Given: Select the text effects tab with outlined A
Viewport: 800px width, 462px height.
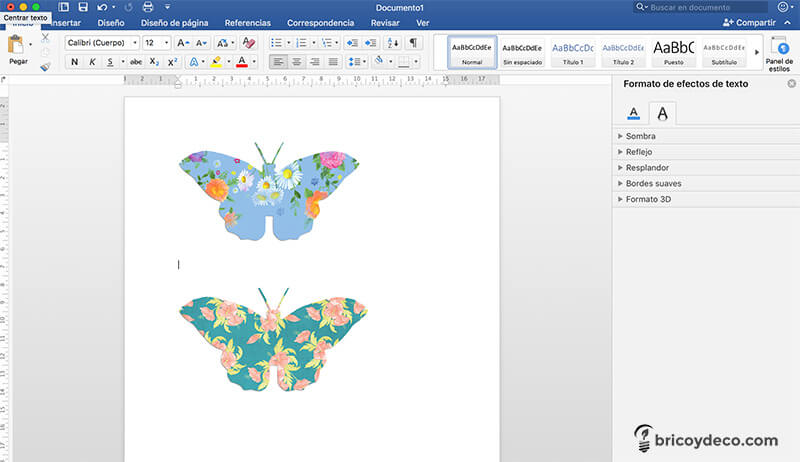Looking at the screenshot, I should point(661,113).
